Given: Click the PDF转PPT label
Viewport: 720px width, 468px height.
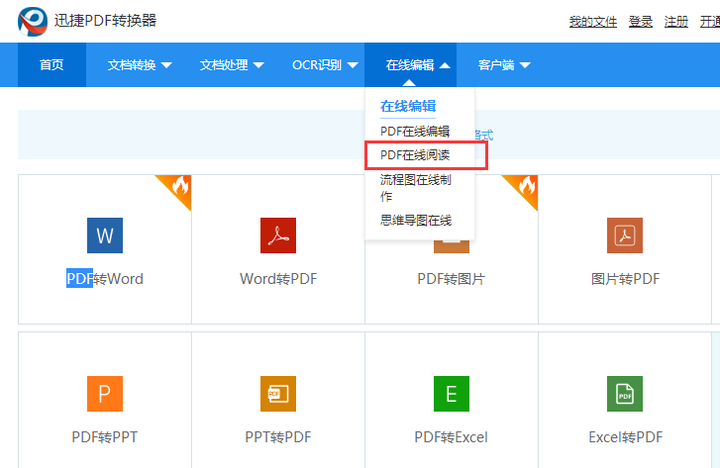Looking at the screenshot, I should [105, 437].
